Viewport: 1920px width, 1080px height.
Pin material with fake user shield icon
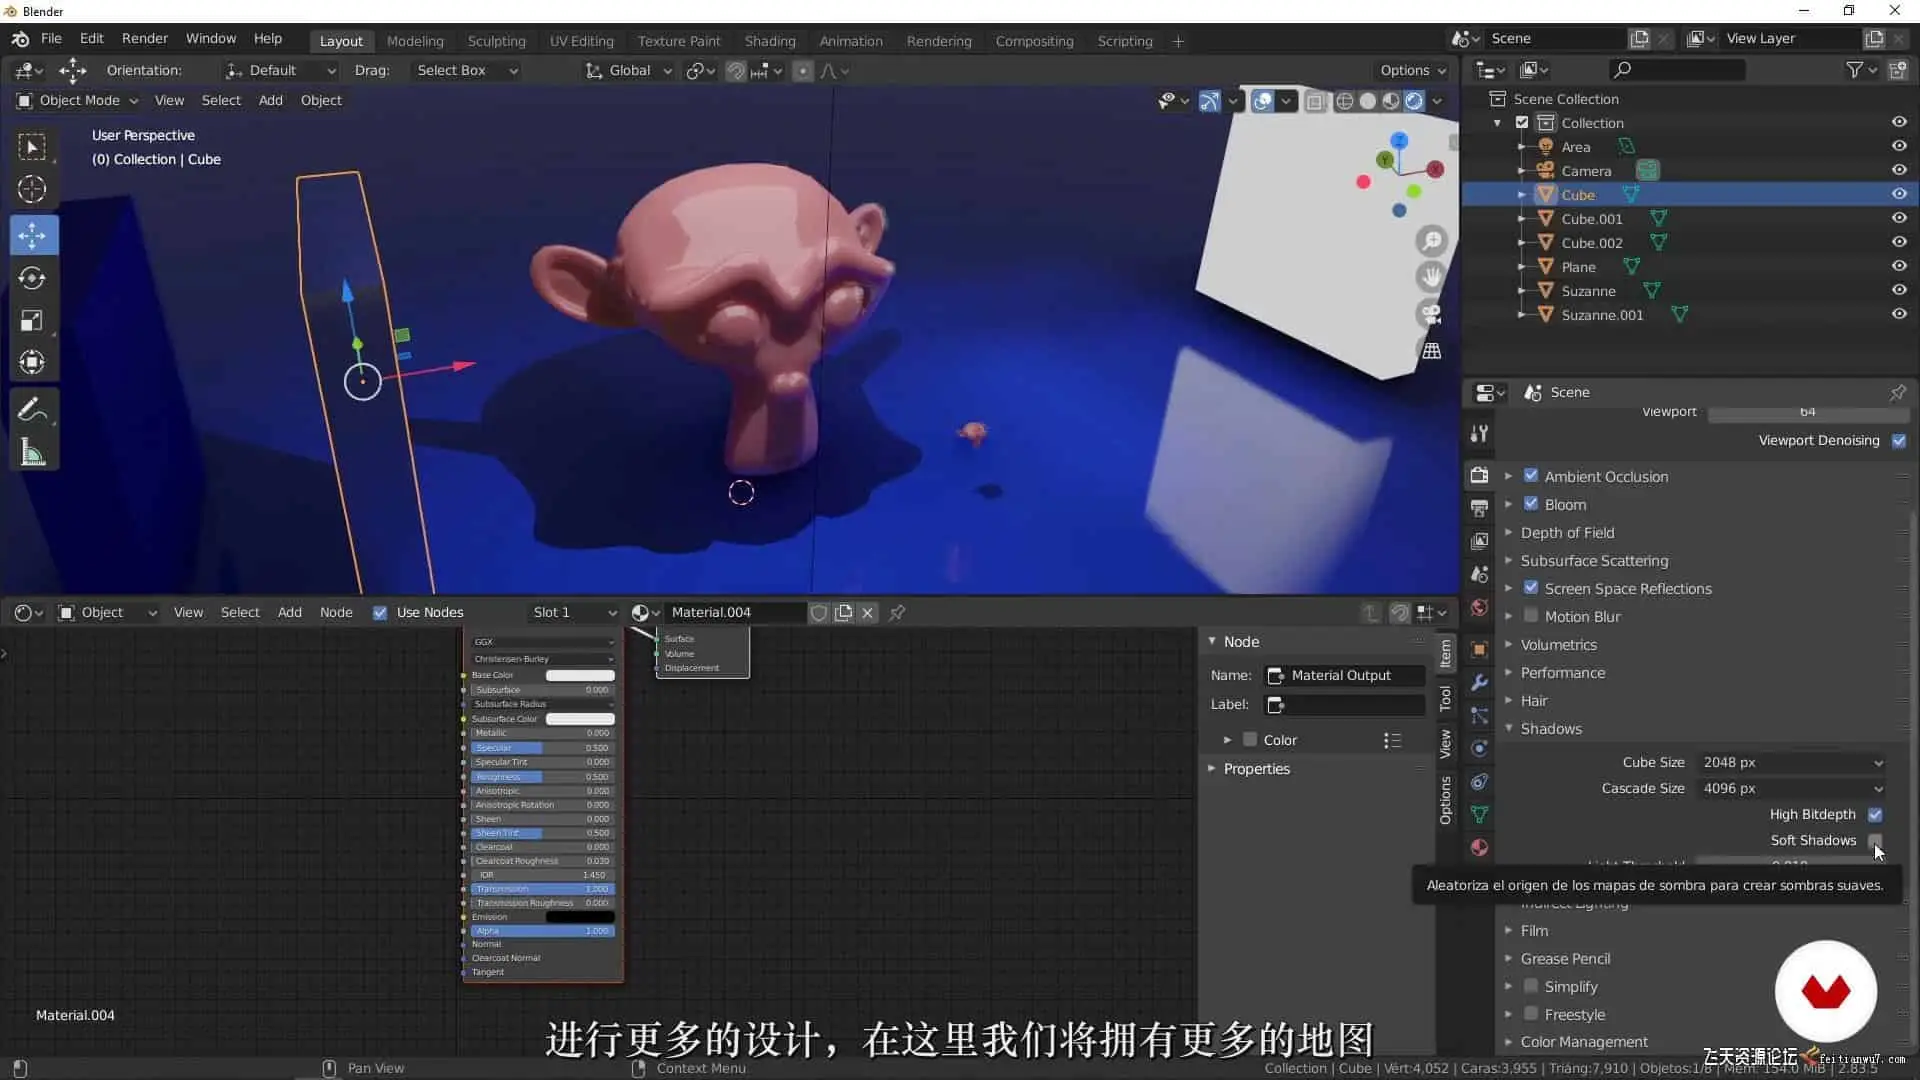coord(819,613)
